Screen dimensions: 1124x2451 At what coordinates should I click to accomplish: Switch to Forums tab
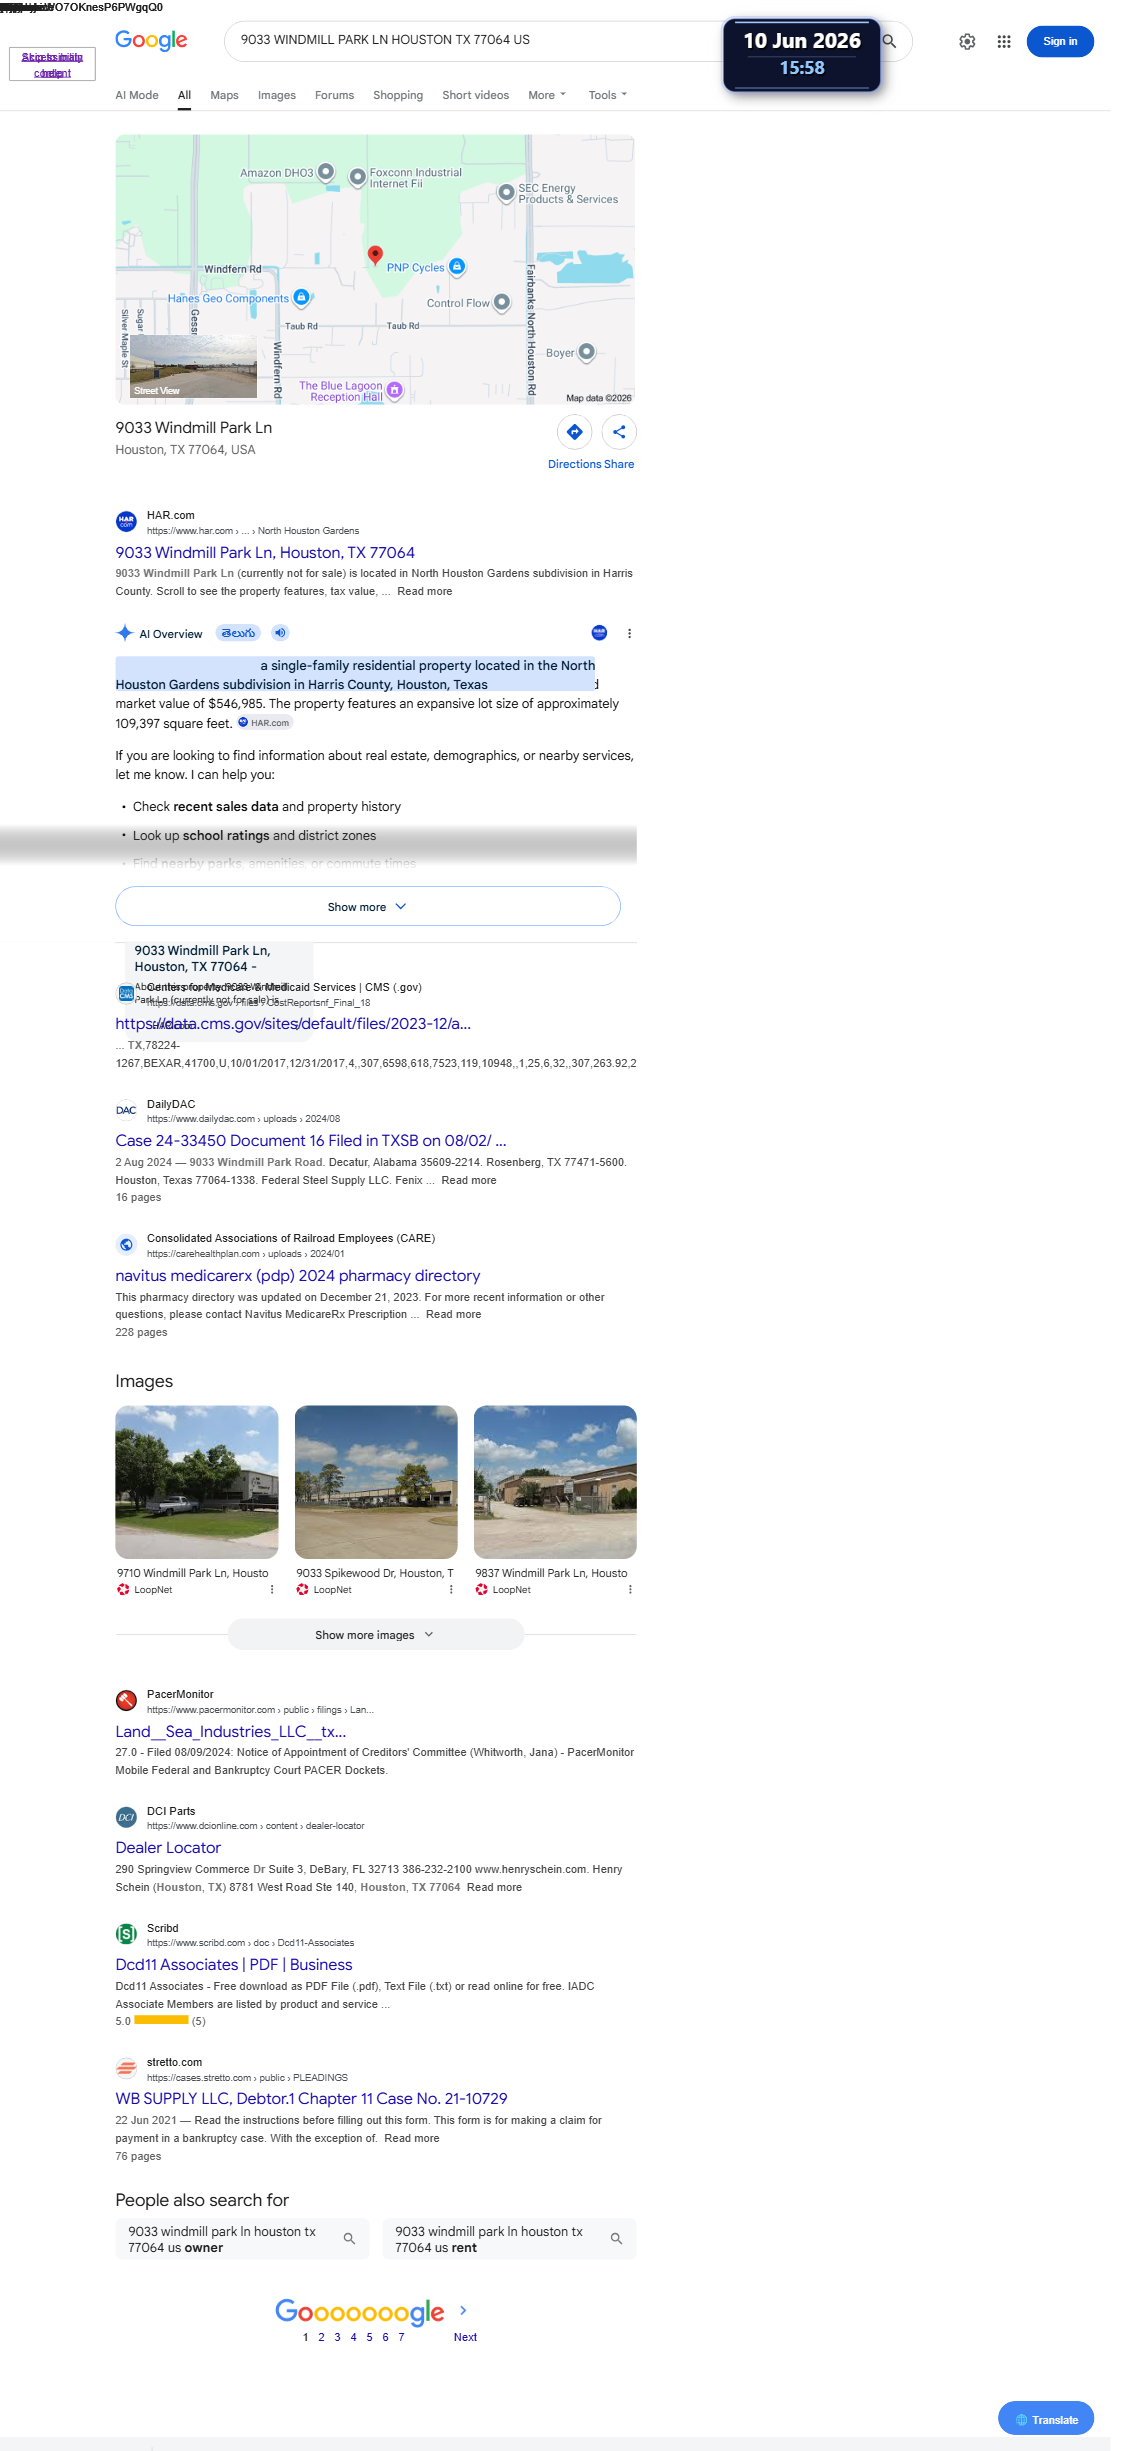point(334,95)
